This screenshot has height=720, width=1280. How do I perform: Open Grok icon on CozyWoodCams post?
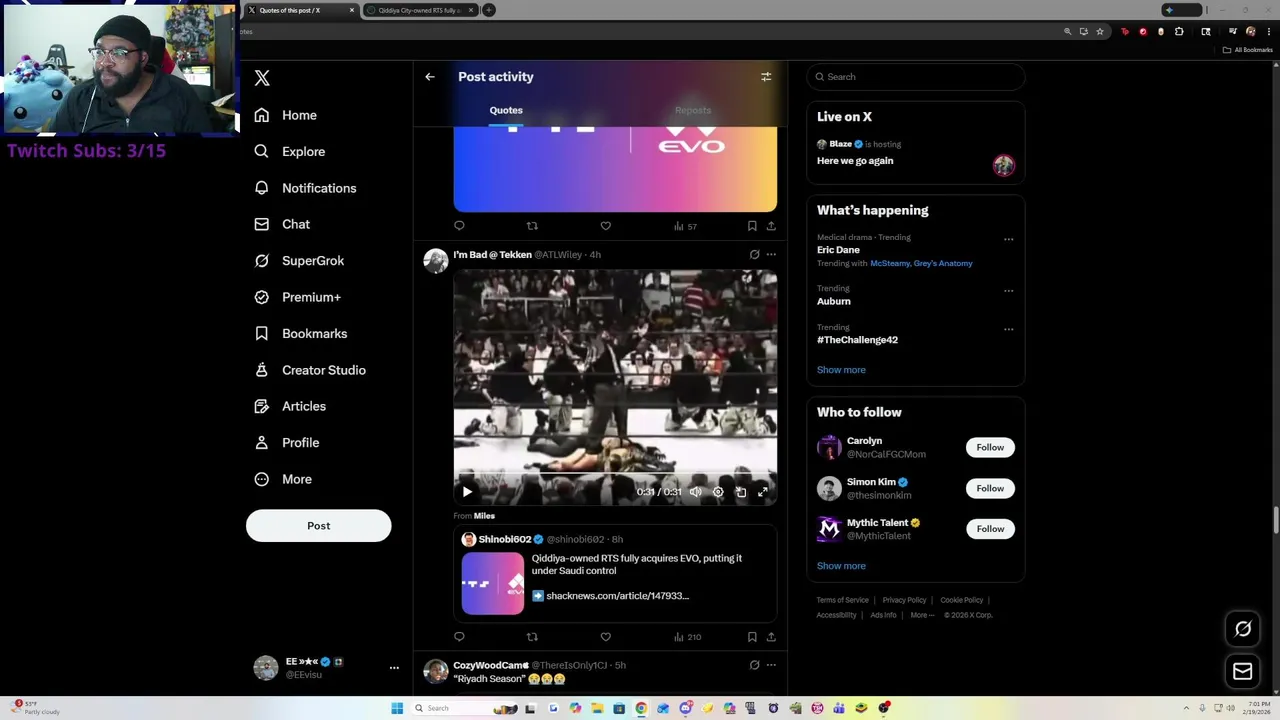point(754,665)
